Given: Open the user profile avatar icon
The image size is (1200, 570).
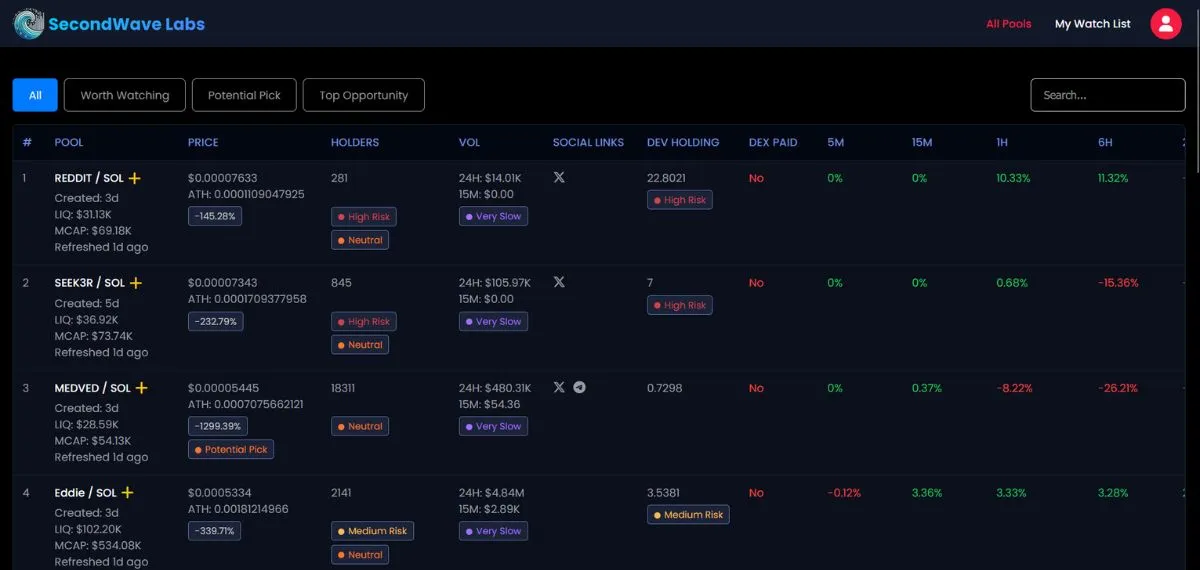Looking at the screenshot, I should pyautogui.click(x=1166, y=24).
